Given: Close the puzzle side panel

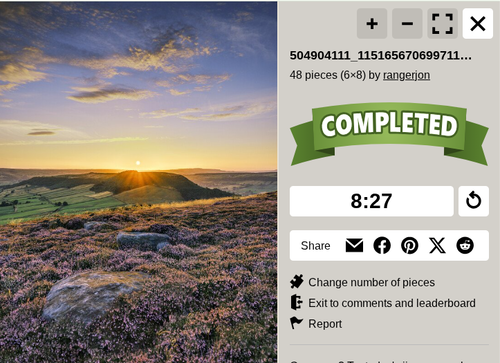Looking at the screenshot, I should [x=478, y=24].
